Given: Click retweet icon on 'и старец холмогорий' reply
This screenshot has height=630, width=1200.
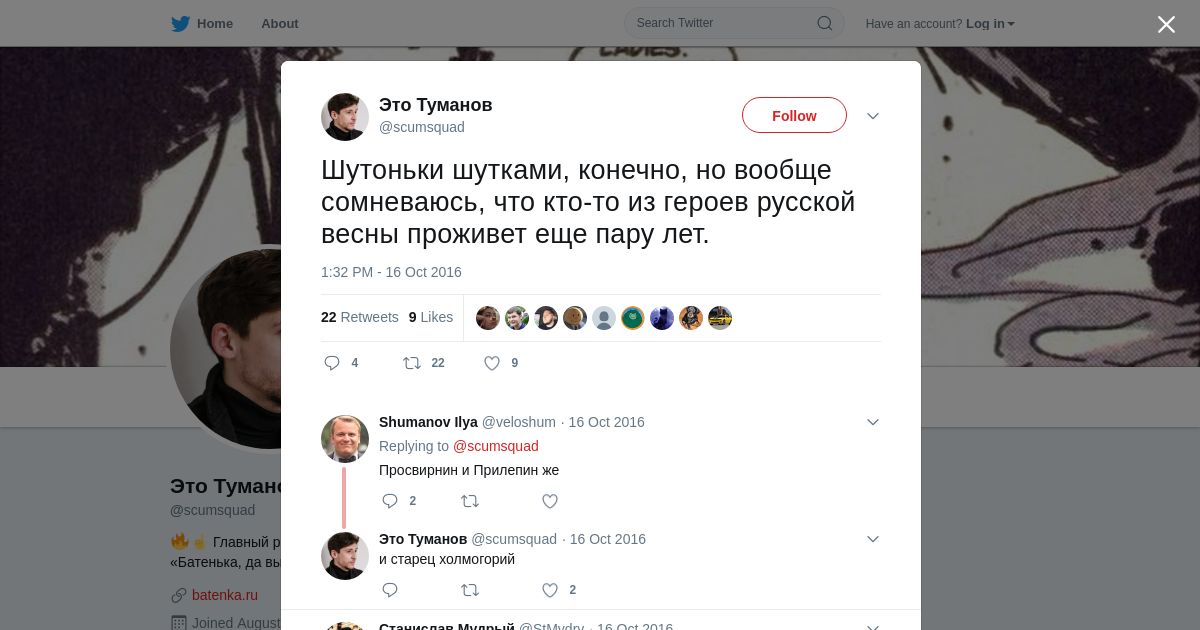Looking at the screenshot, I should pos(470,590).
